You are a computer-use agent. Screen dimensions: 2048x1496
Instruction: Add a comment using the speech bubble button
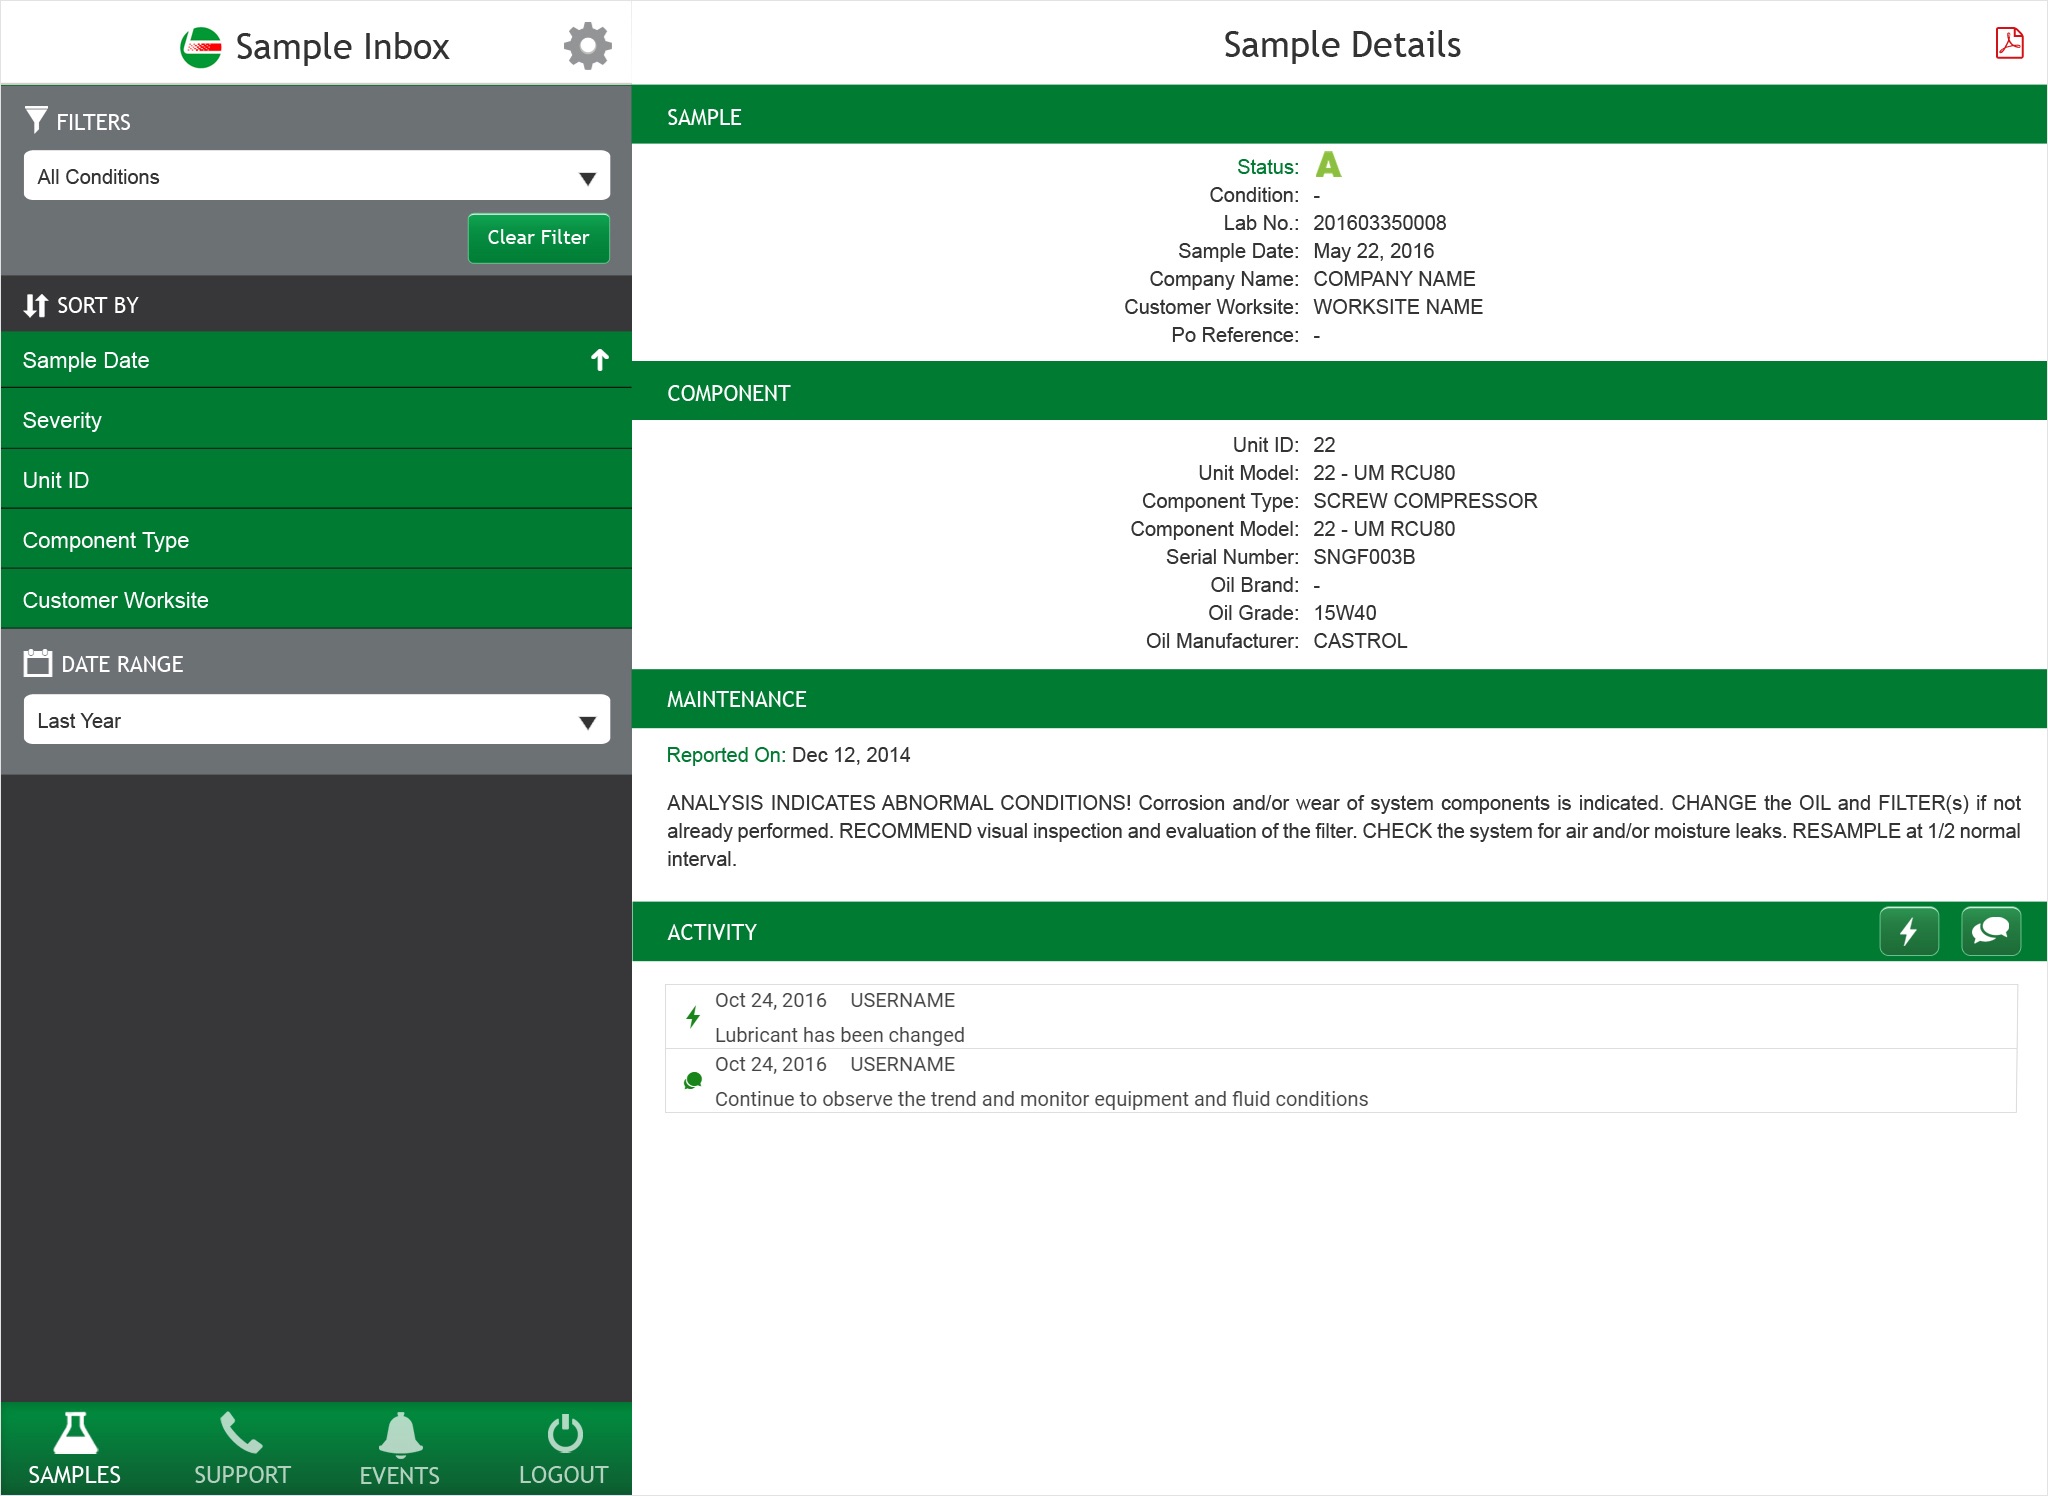coord(1990,931)
